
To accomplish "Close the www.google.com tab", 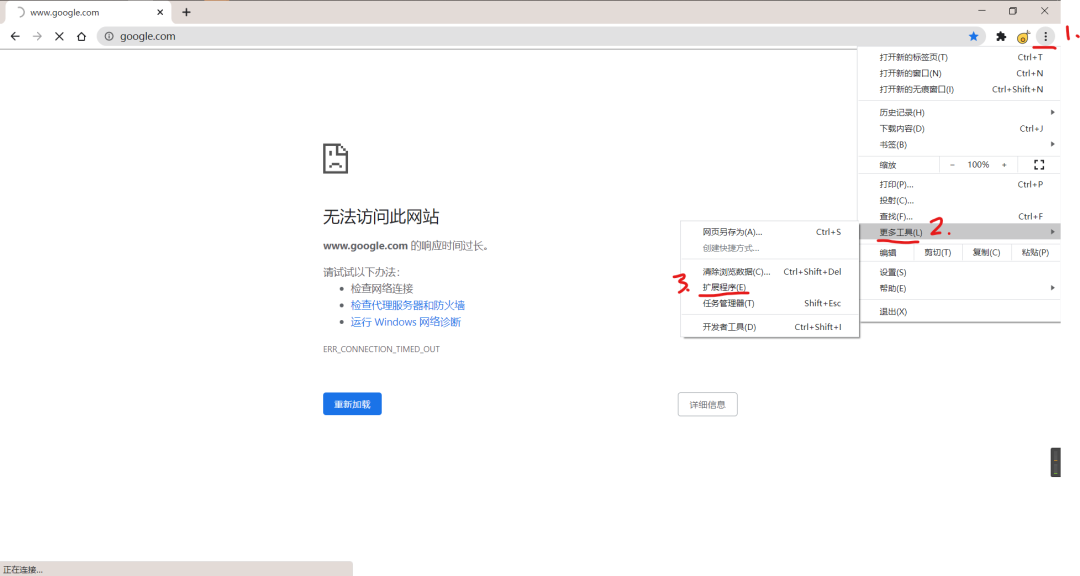I will click(x=160, y=12).
